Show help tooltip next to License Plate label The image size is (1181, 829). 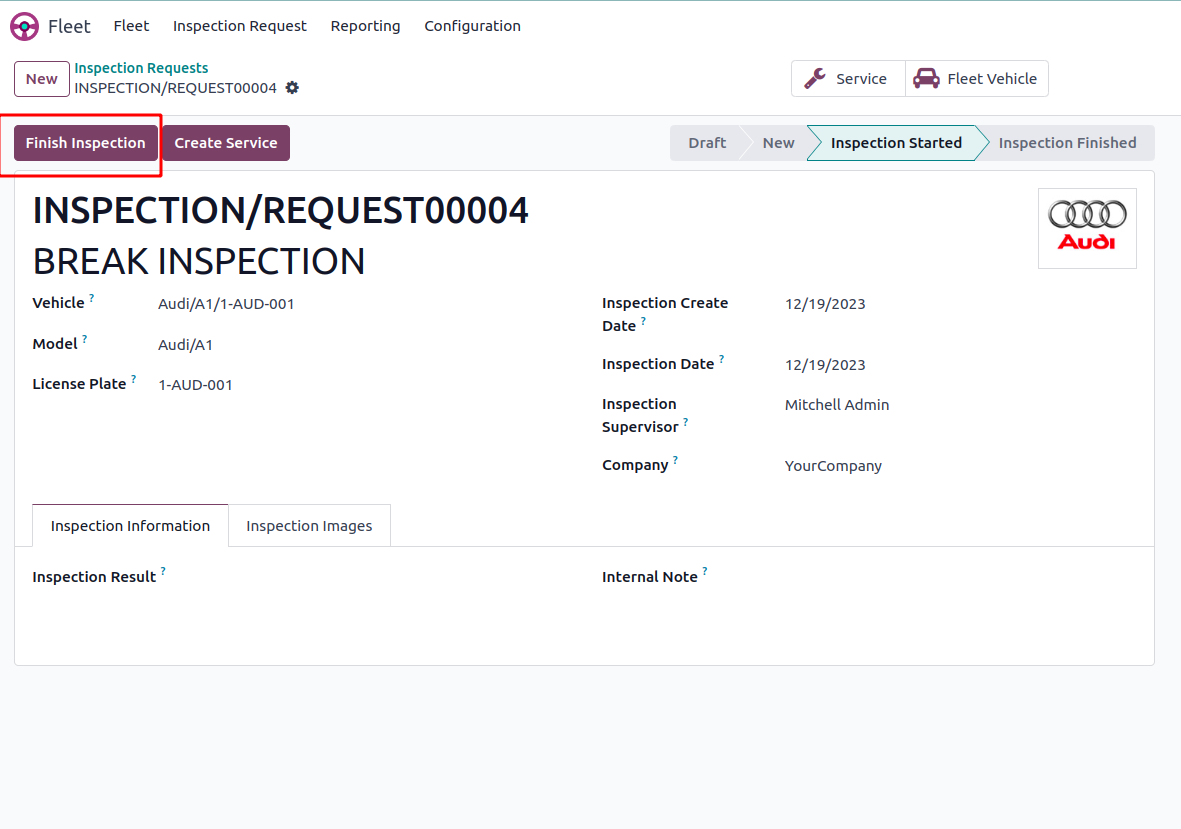click(133, 379)
